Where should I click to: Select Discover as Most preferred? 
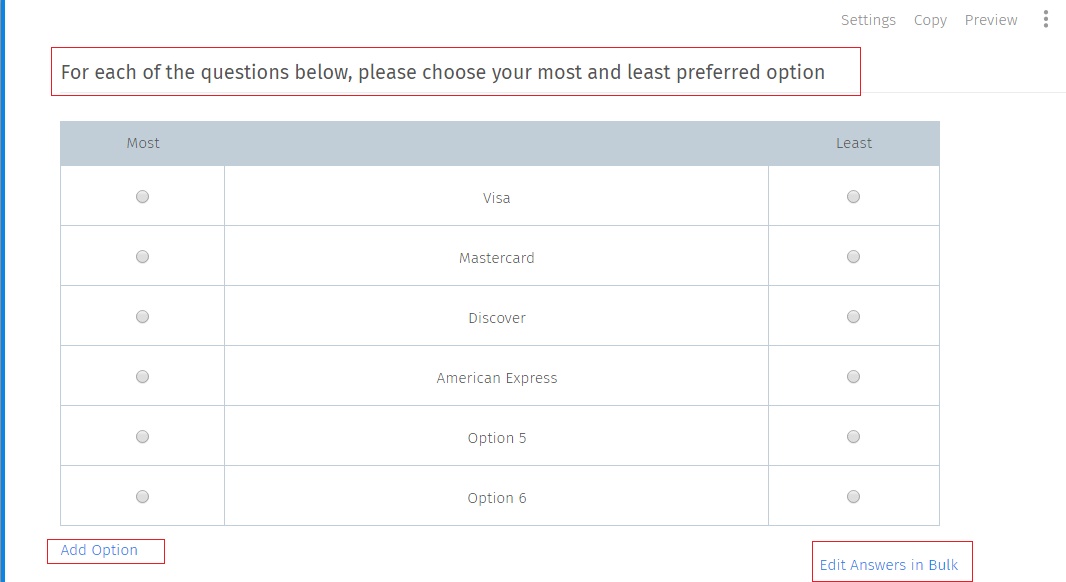coord(142,316)
